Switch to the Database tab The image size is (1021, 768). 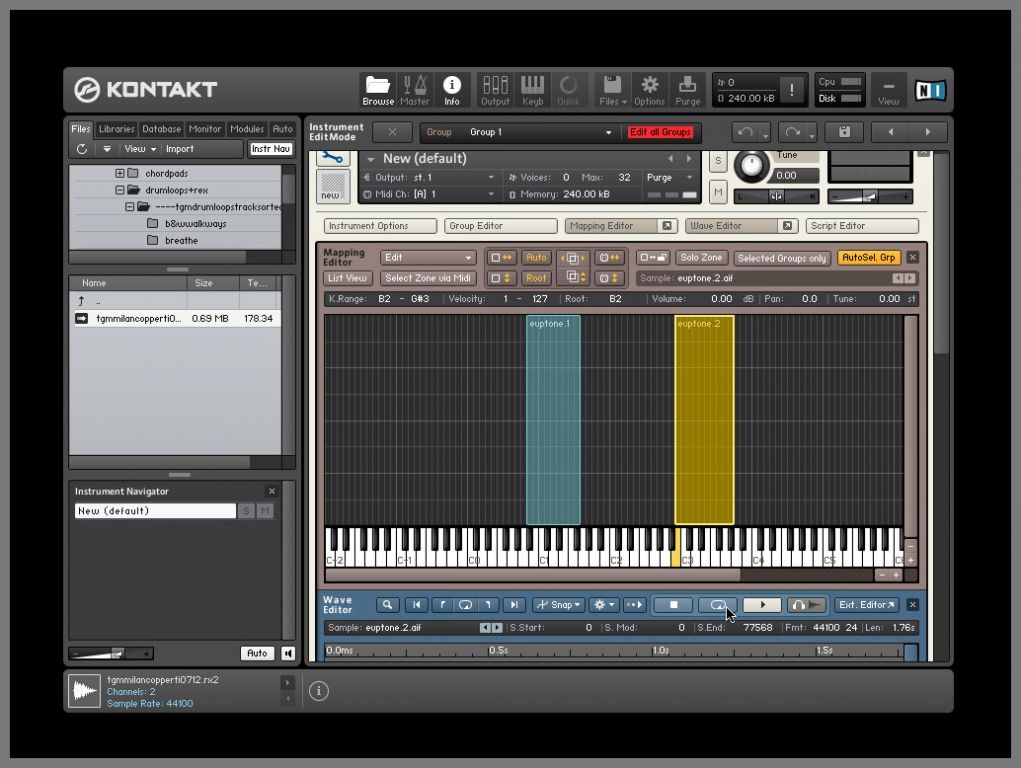[x=161, y=129]
